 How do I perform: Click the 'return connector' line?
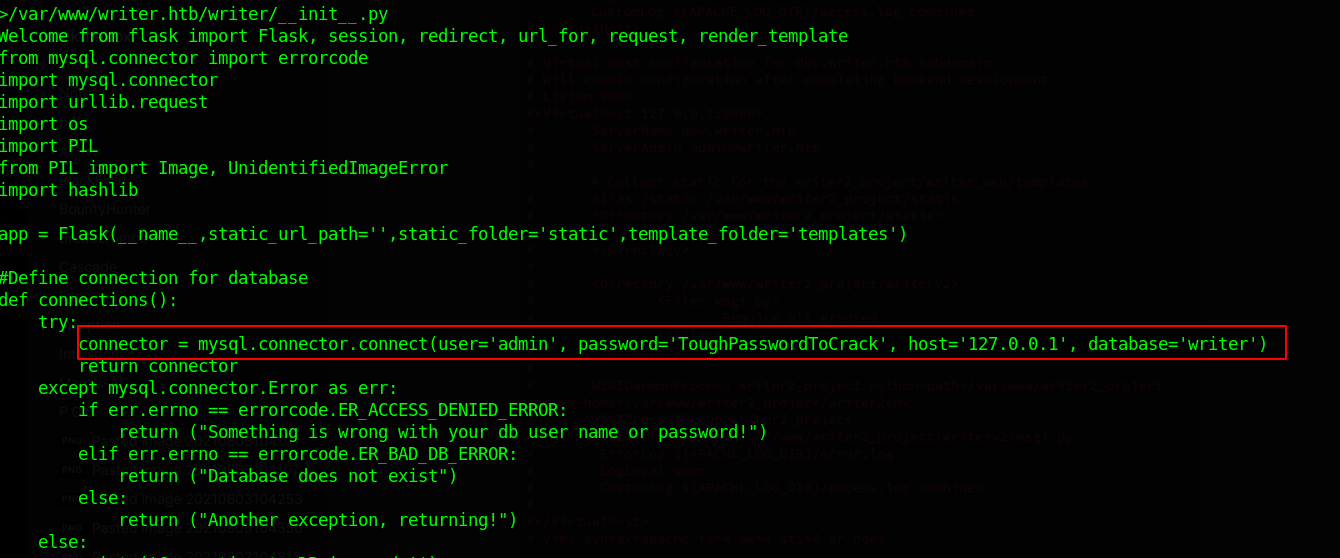[x=158, y=366]
